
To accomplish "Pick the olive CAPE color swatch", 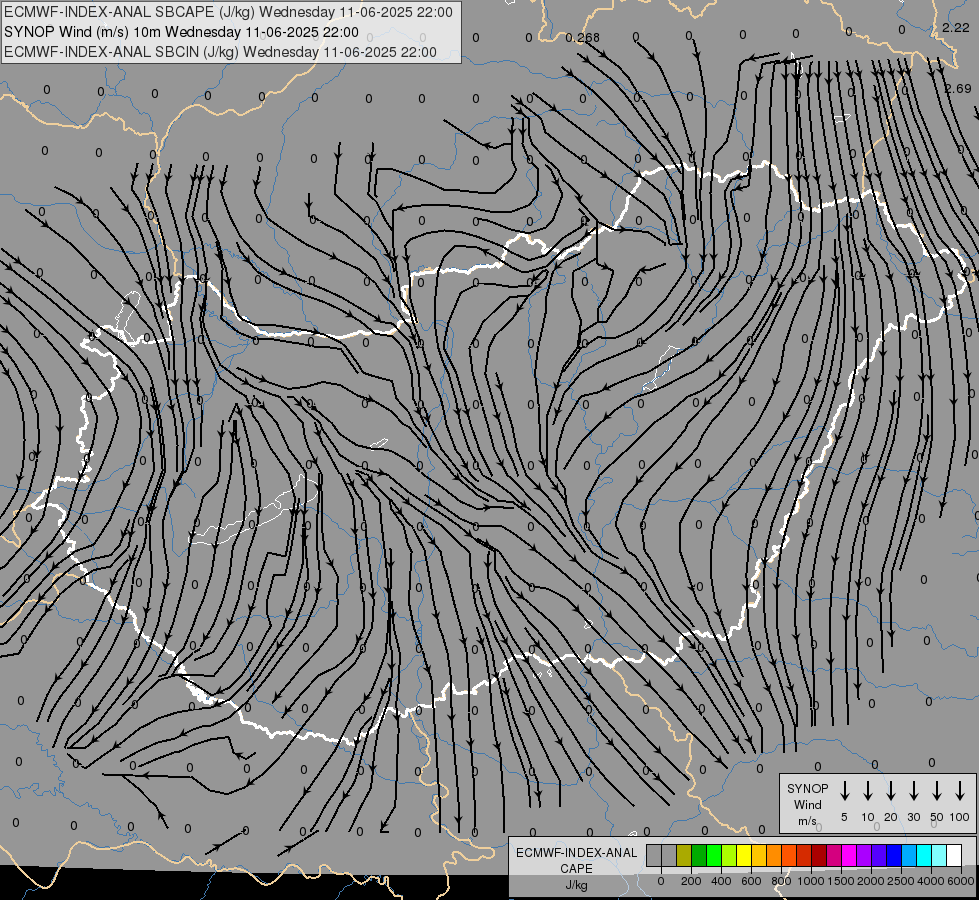I will tap(684, 855).
